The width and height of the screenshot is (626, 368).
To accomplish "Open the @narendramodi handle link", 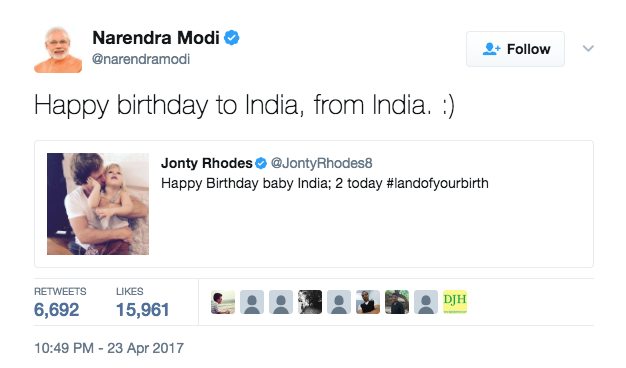I will click(x=141, y=59).
